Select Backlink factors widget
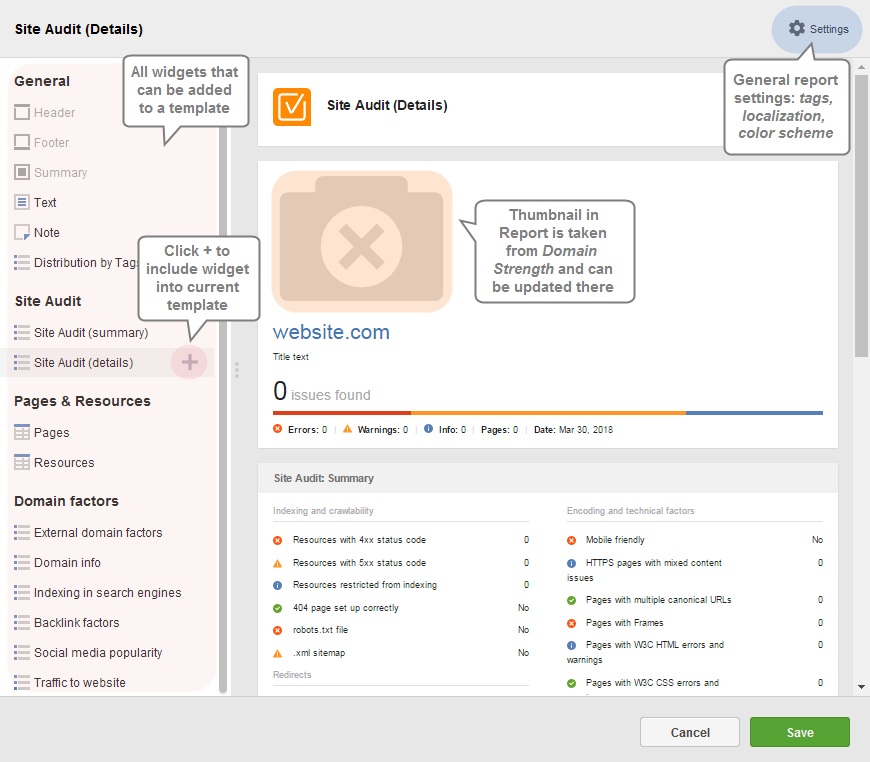The width and height of the screenshot is (870, 762). click(67, 623)
